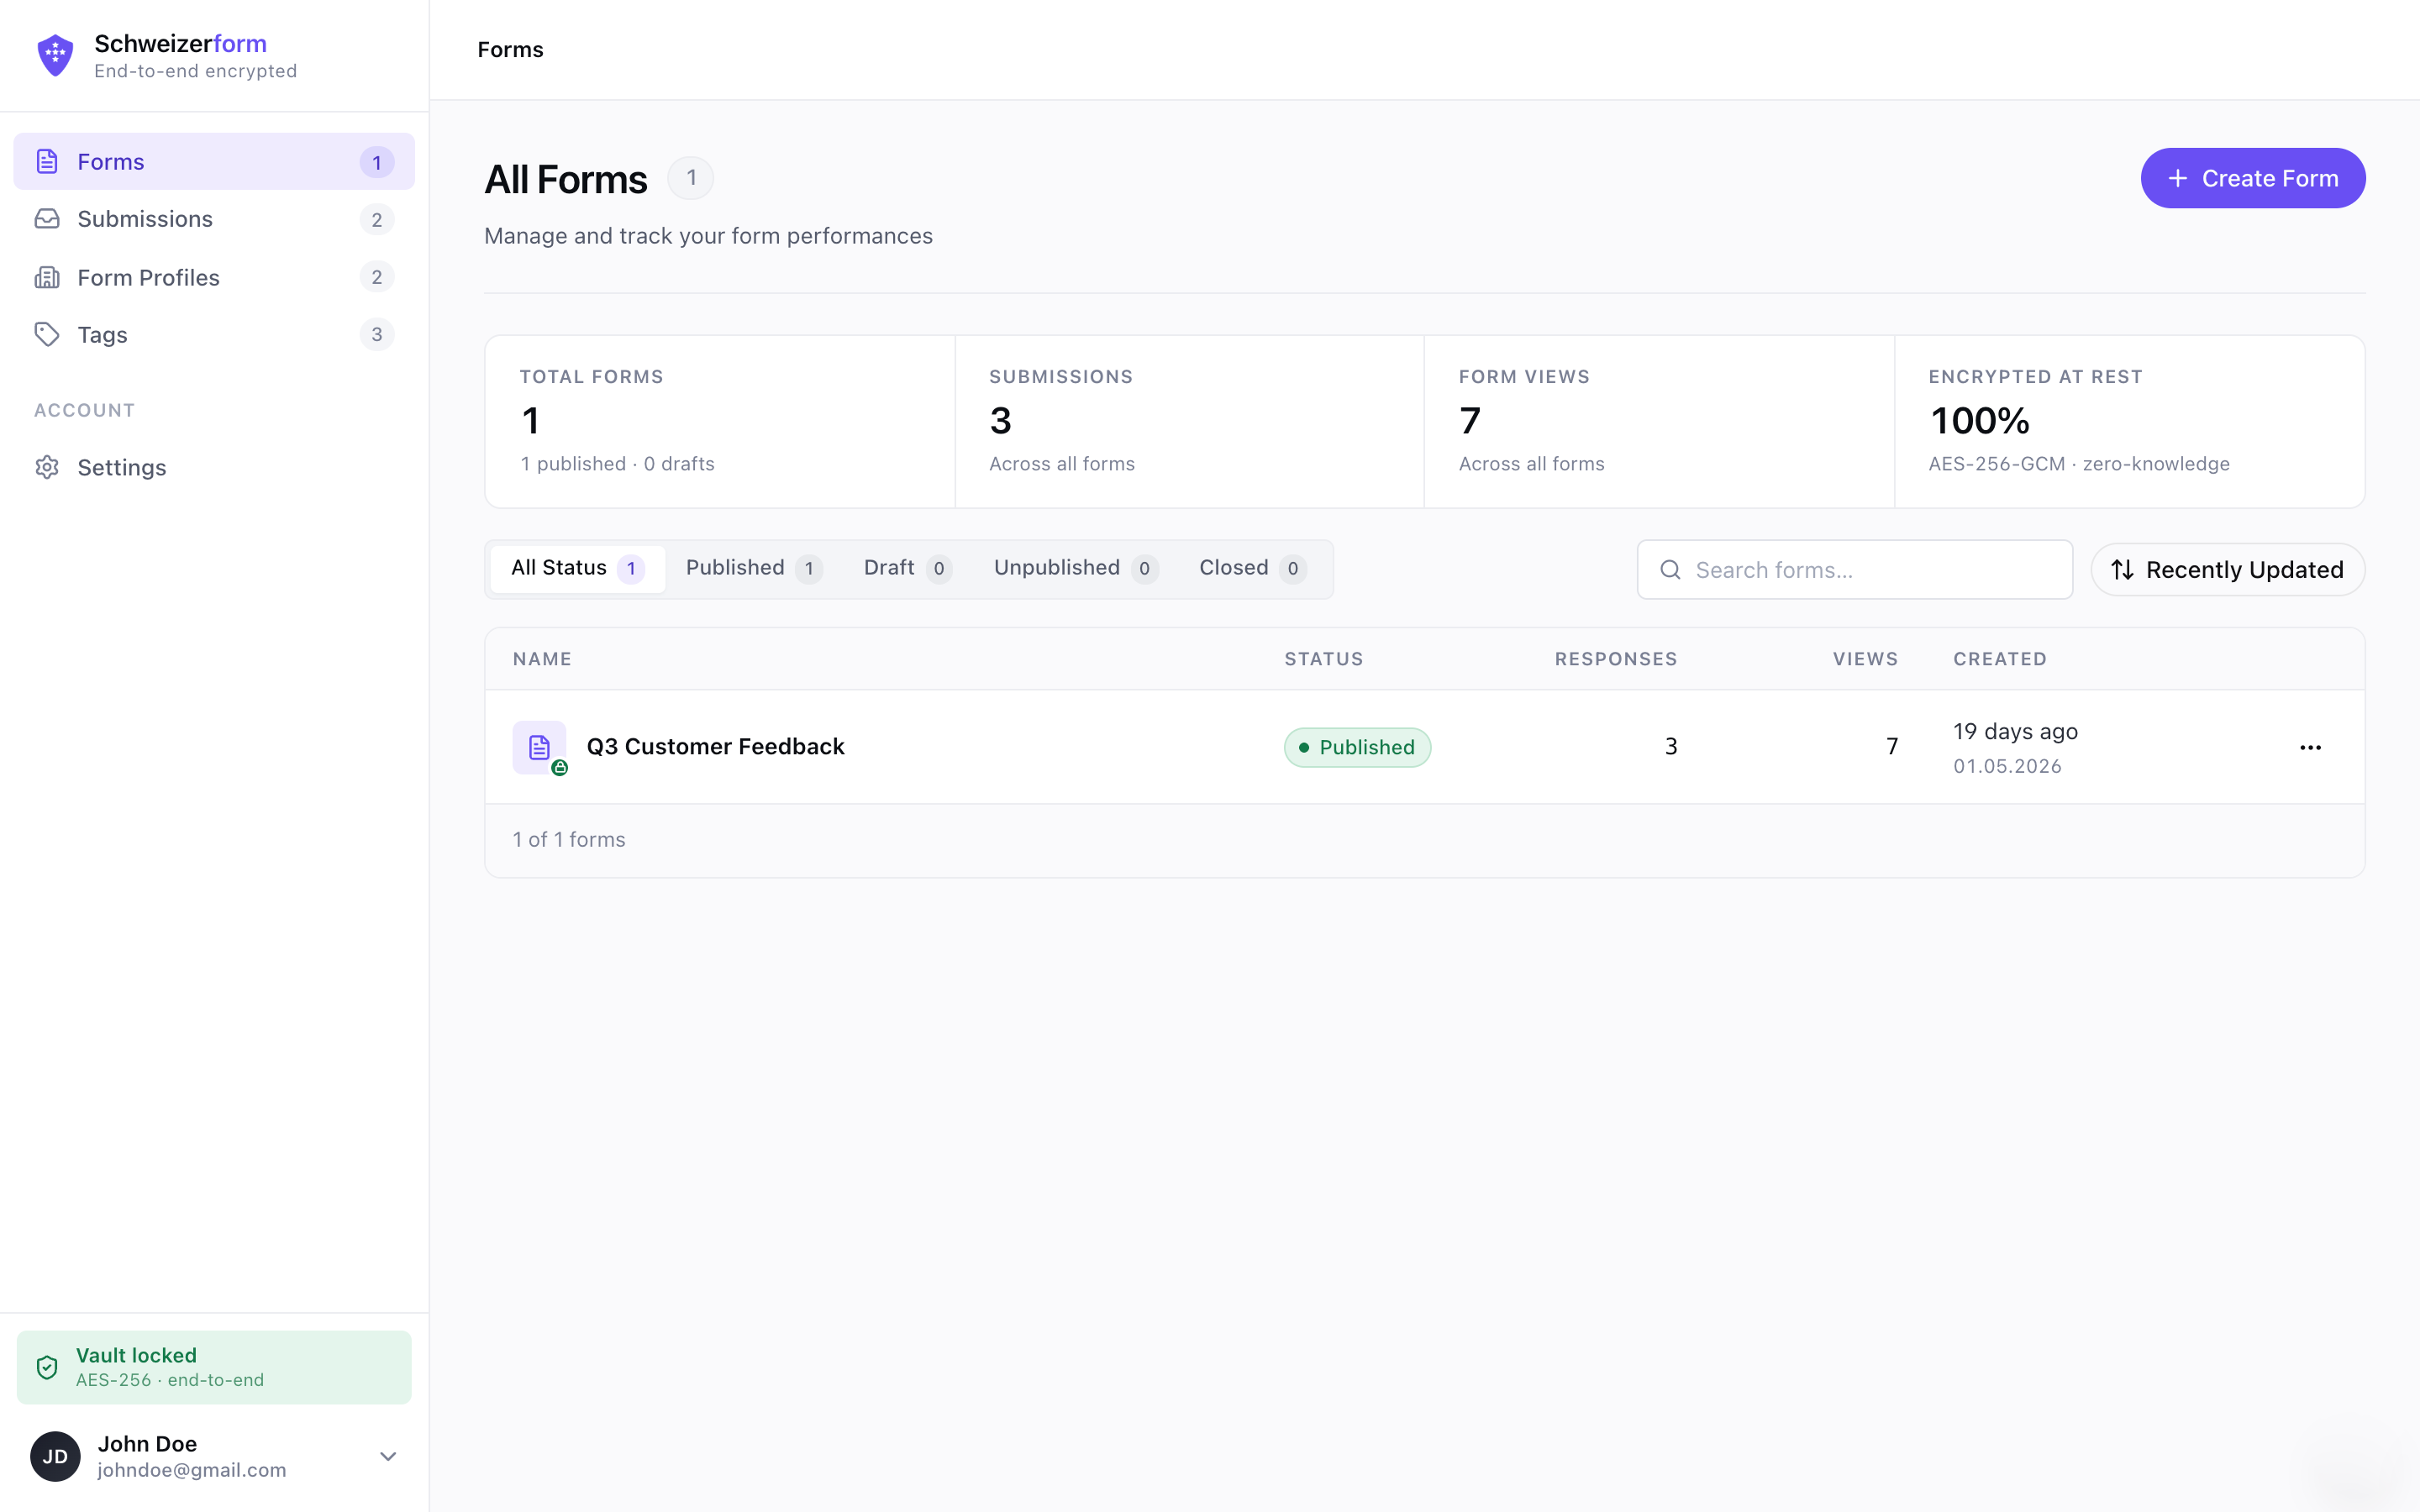Click the sort arrows icon

click(x=2122, y=570)
